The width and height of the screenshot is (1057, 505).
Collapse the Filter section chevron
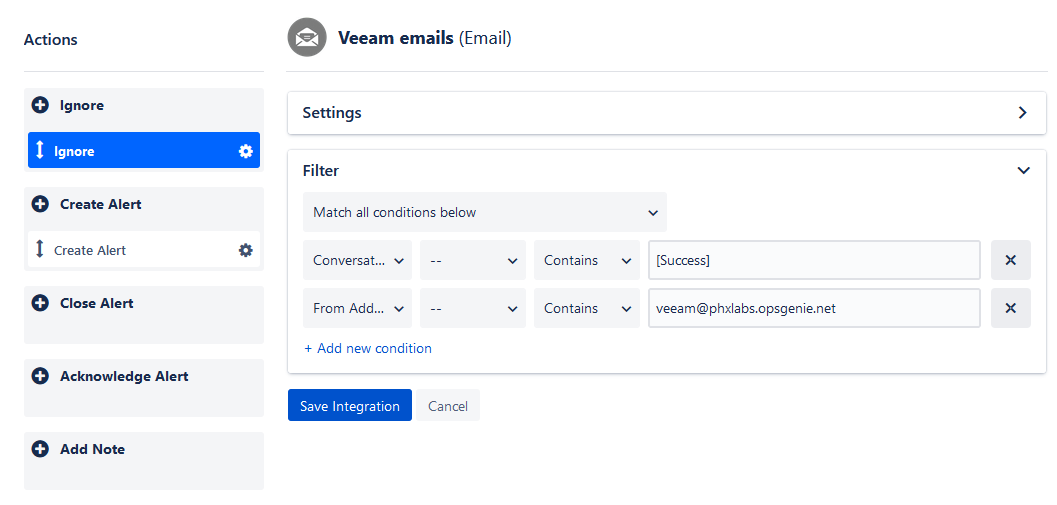[x=1023, y=171]
